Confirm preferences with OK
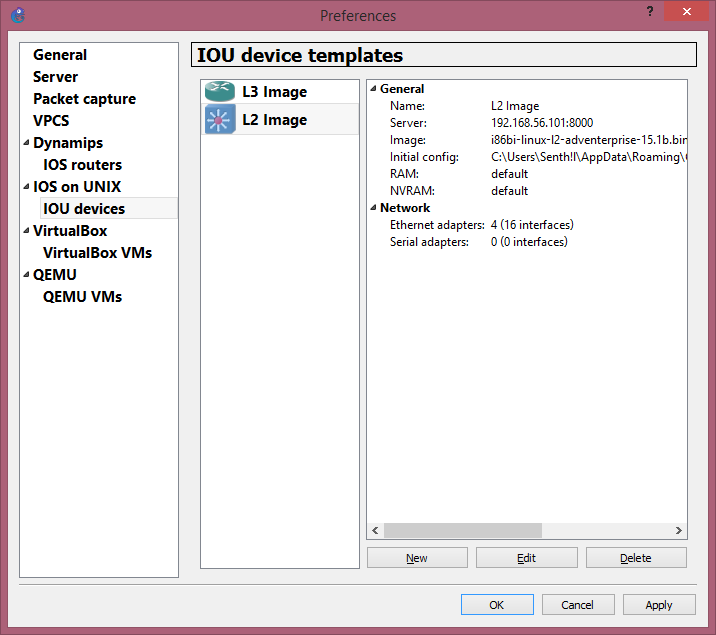This screenshot has height=635, width=716. 497,605
